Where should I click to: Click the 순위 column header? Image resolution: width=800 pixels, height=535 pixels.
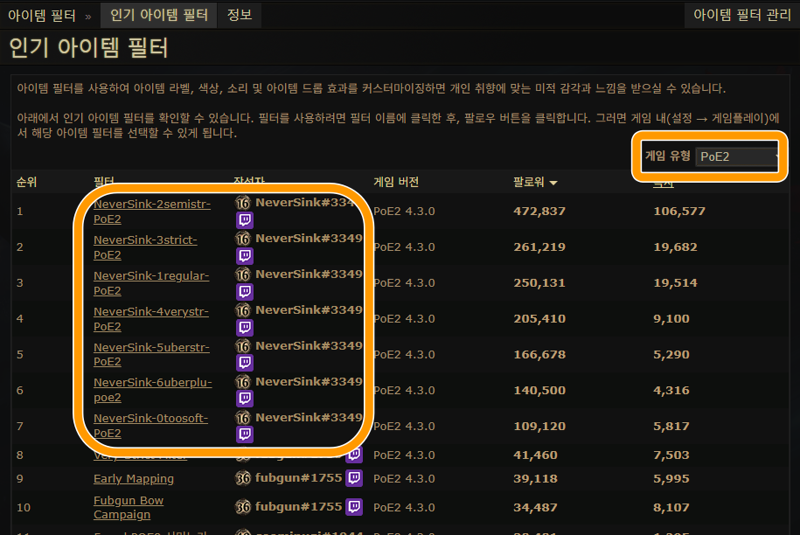pos(27,182)
